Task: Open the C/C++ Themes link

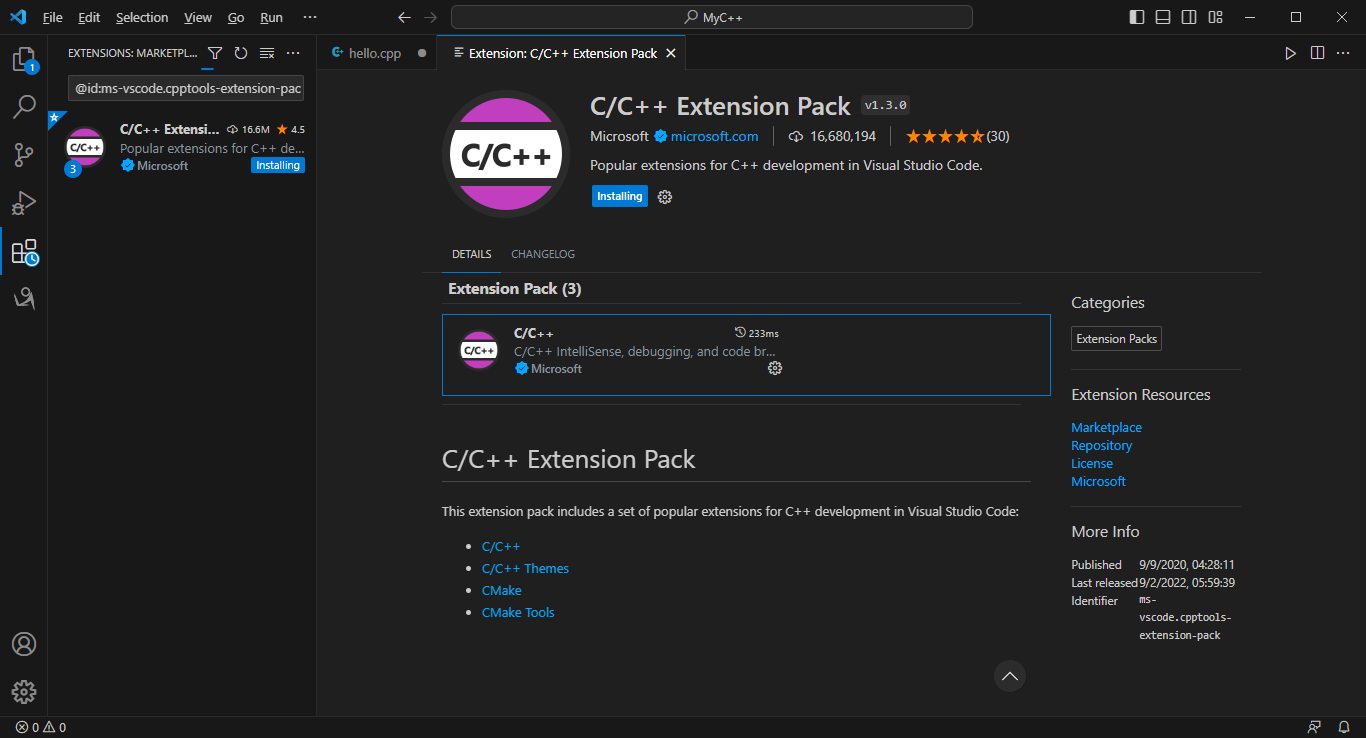Action: pyautogui.click(x=525, y=568)
